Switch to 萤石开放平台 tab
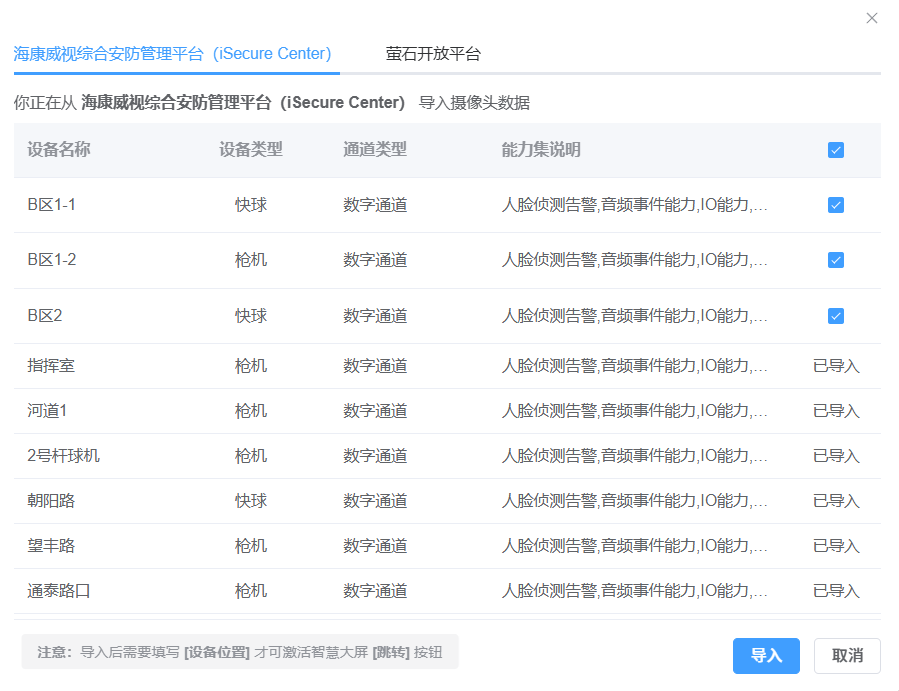 click(433, 54)
